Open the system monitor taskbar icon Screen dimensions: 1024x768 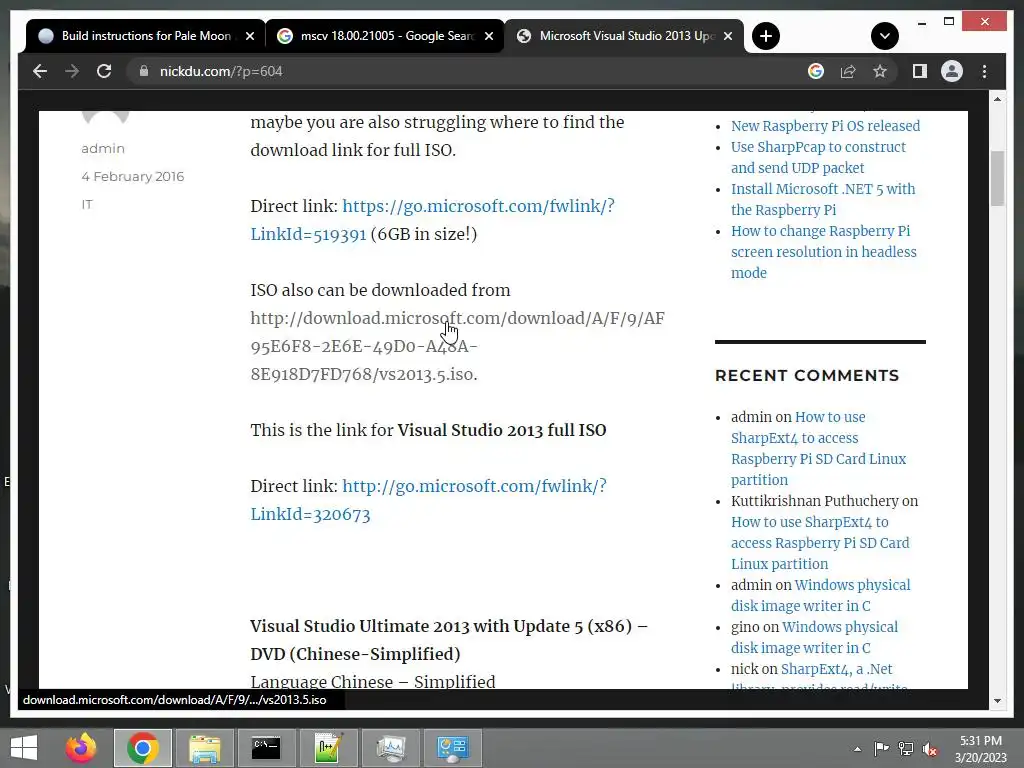pyautogui.click(x=391, y=748)
